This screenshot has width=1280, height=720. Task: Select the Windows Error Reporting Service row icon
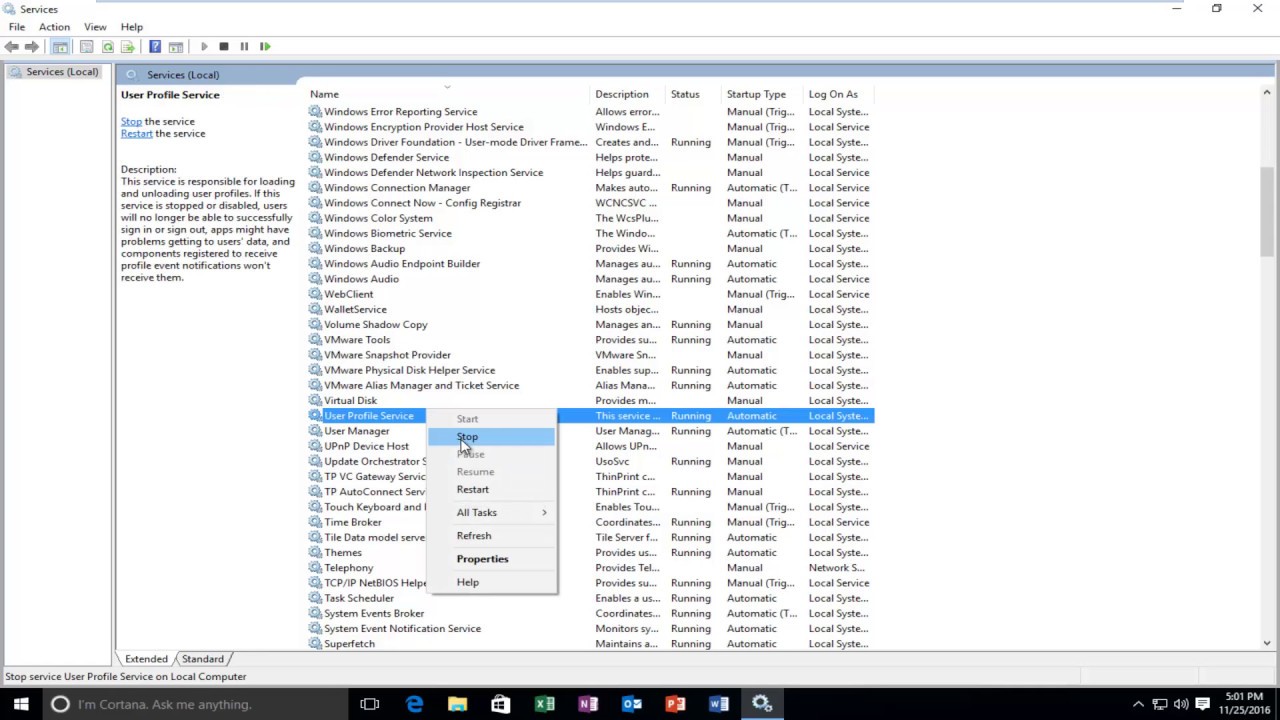[315, 112]
